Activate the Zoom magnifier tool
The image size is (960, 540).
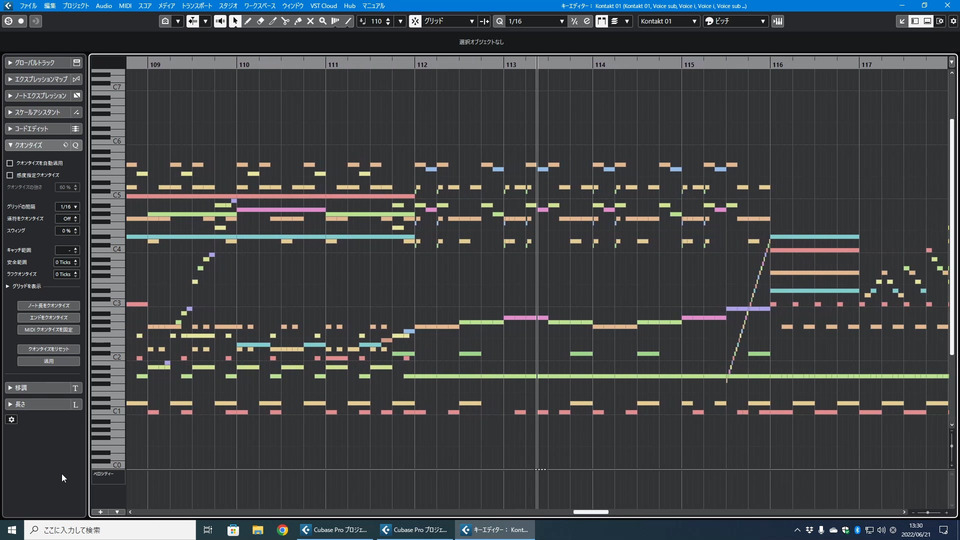[322, 21]
